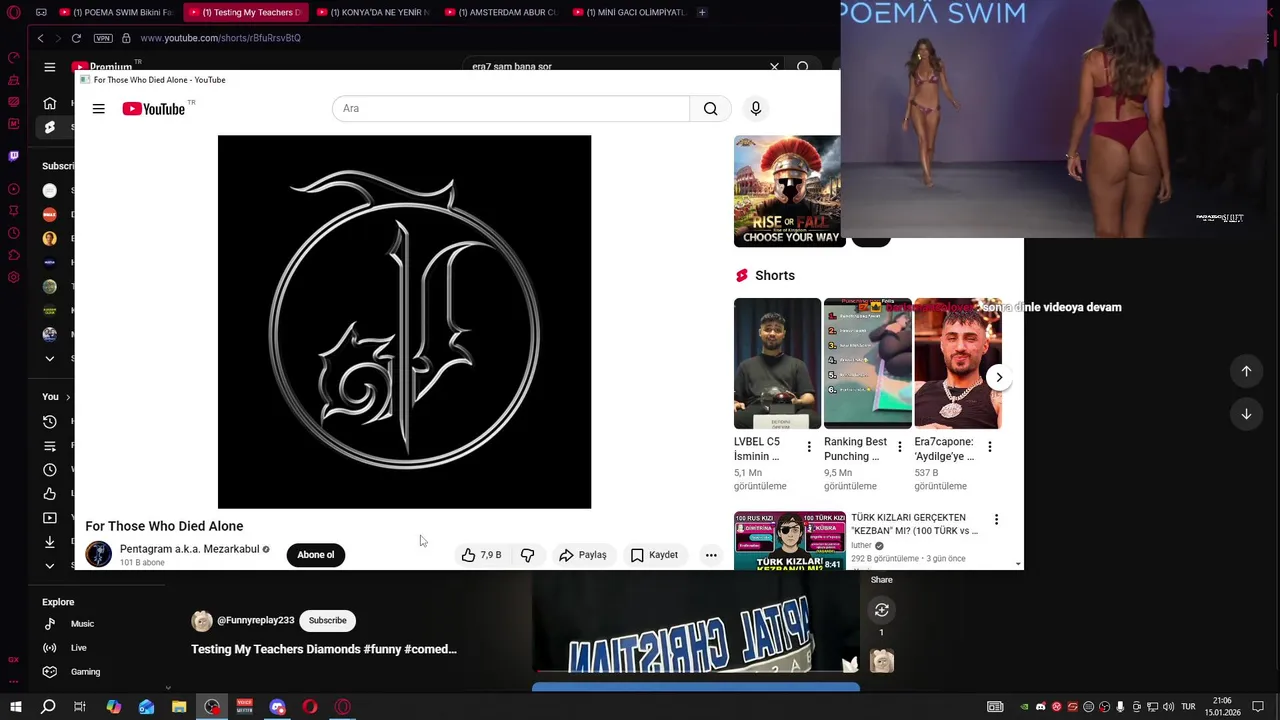Click the YouTube logo in the front window
Image resolution: width=1280 pixels, height=720 pixels.
(x=154, y=109)
